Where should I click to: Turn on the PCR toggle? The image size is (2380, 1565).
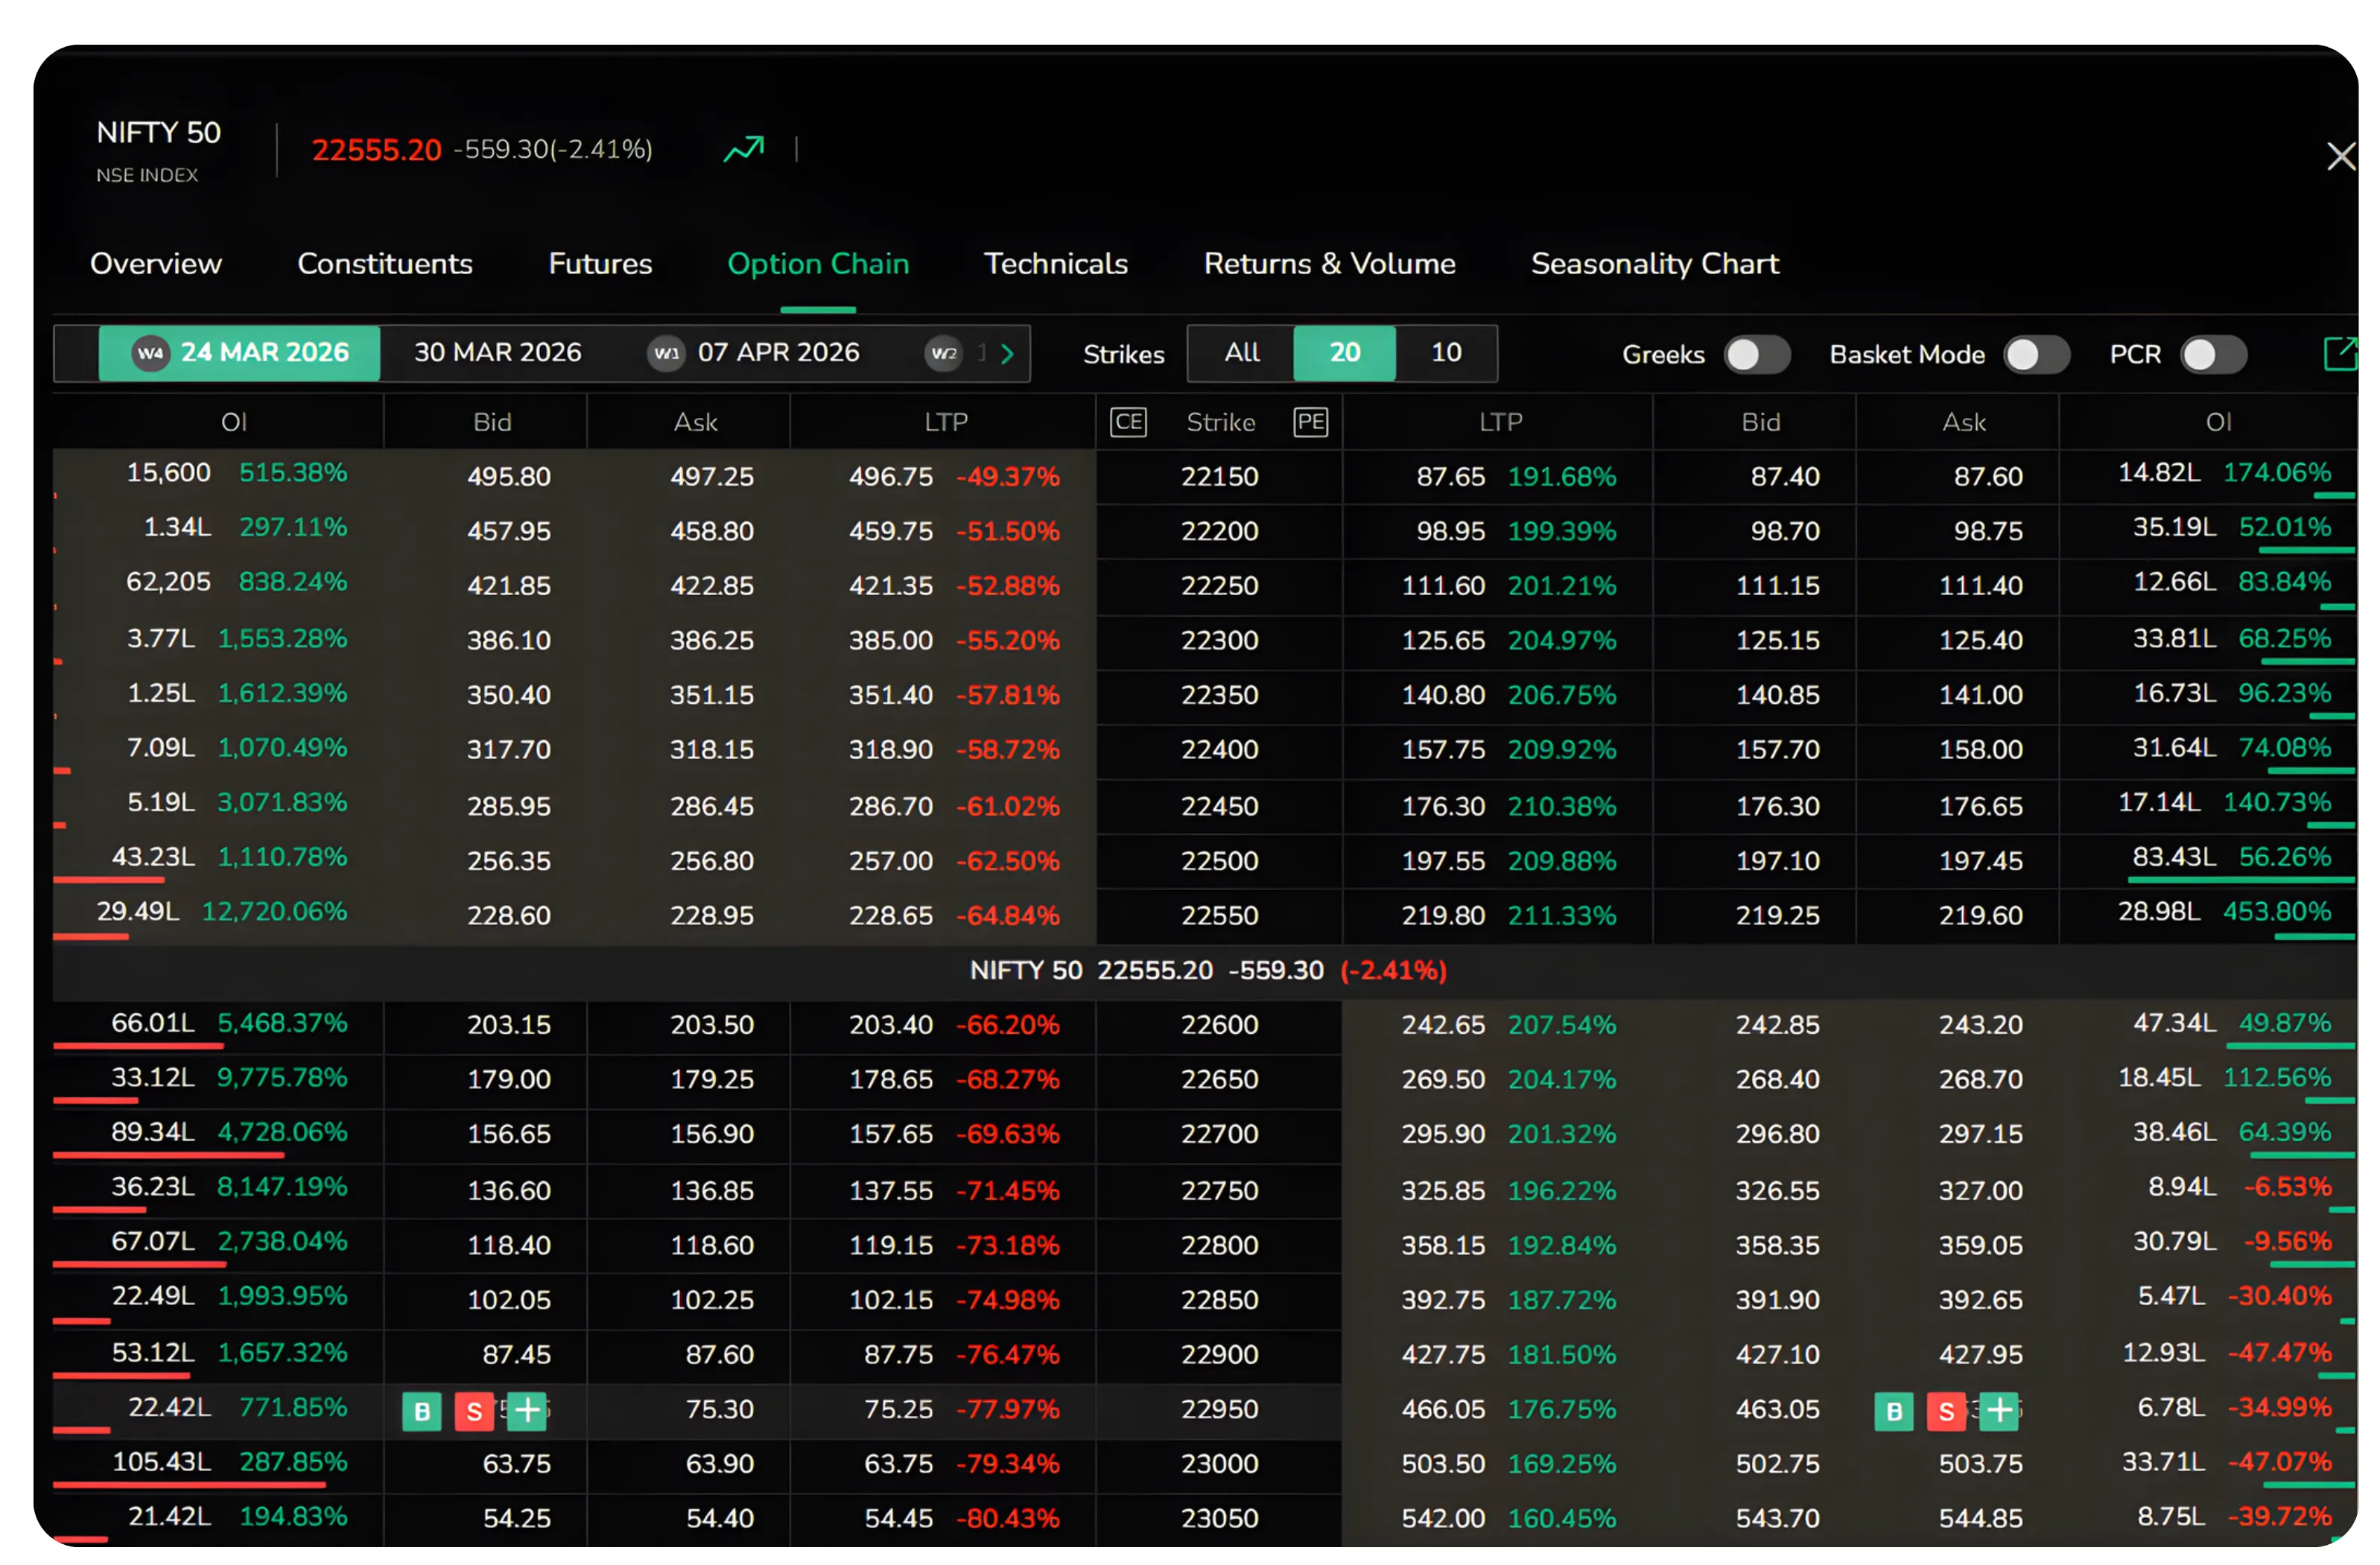point(2214,354)
